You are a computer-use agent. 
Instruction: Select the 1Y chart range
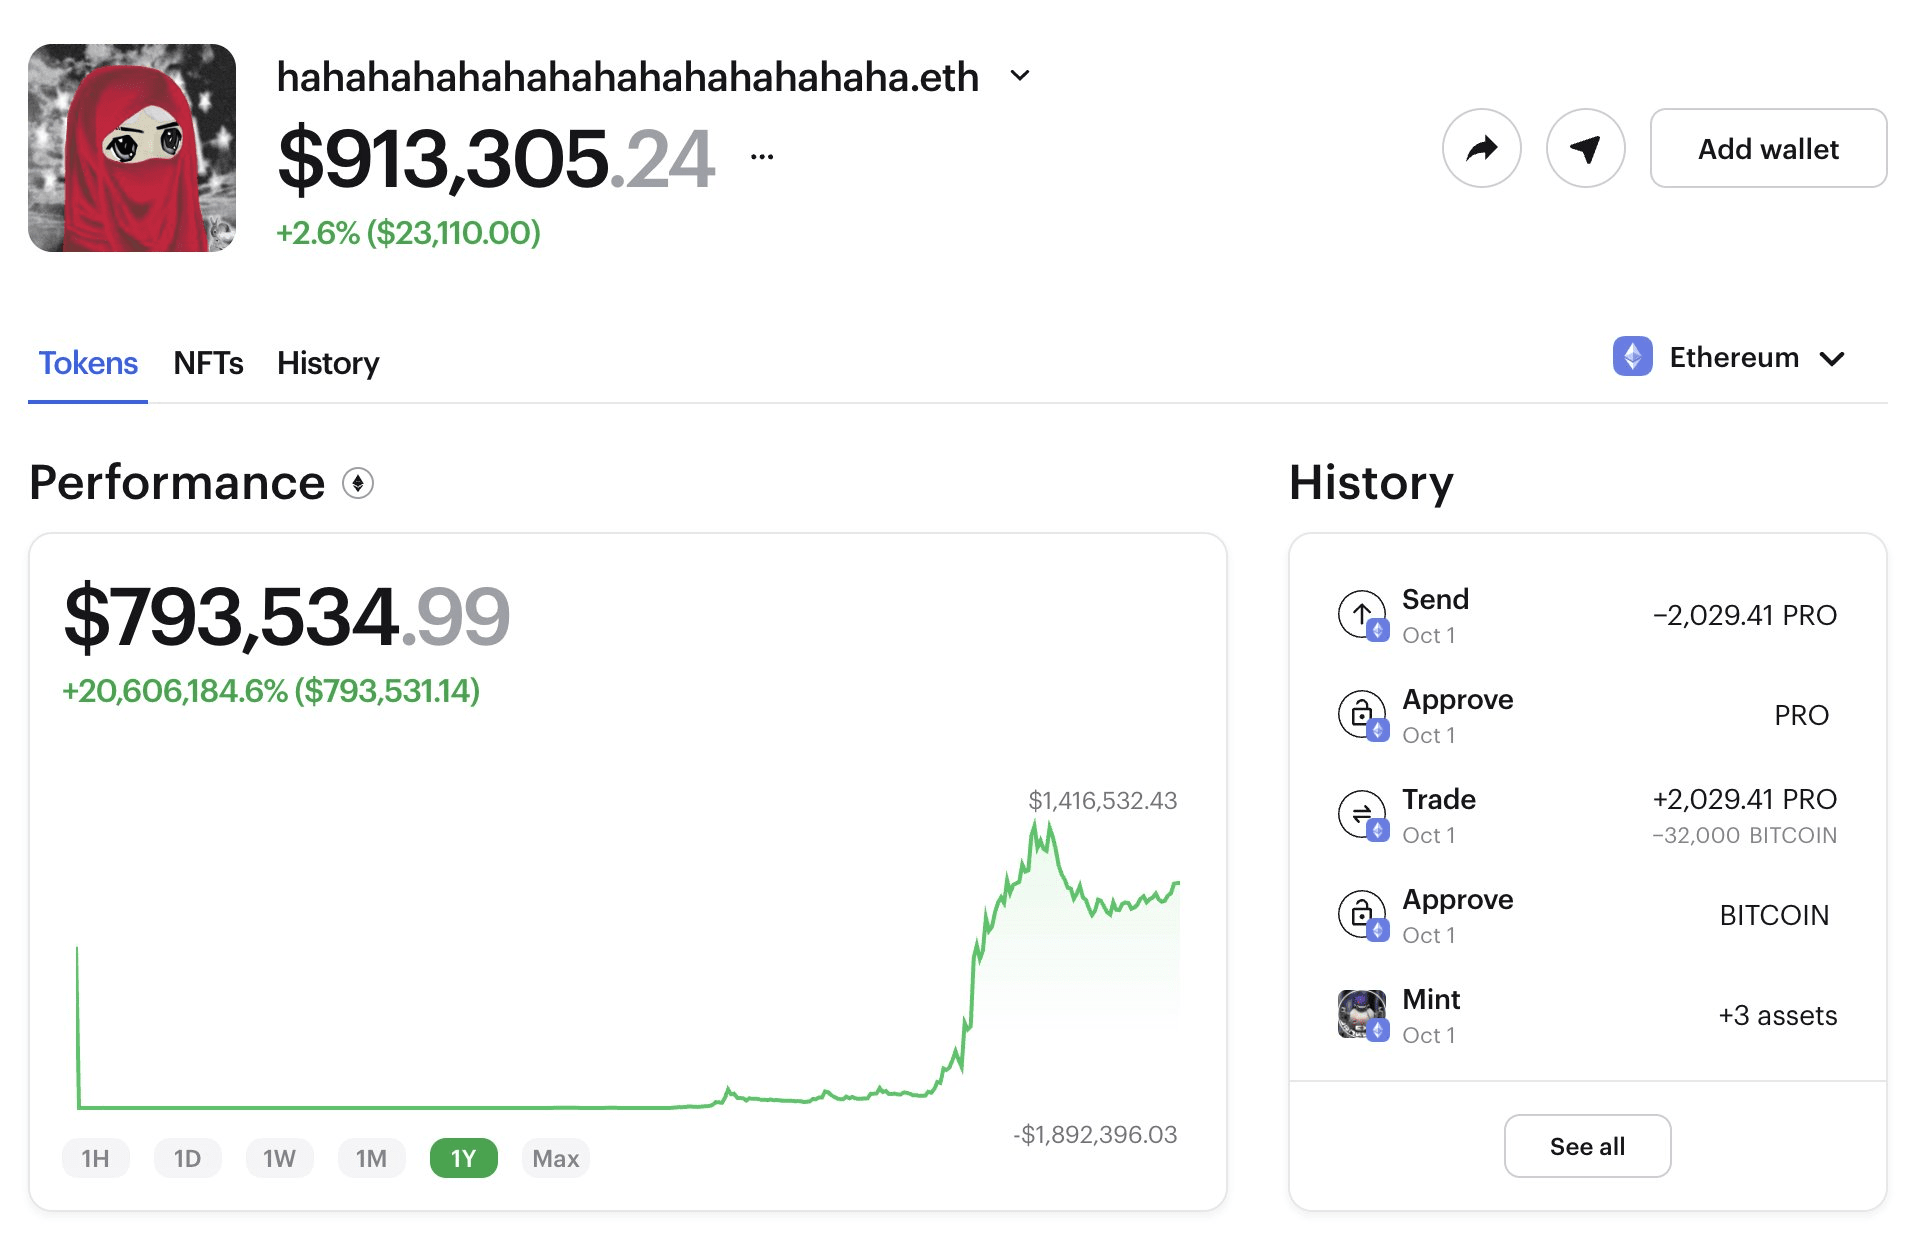(464, 1158)
